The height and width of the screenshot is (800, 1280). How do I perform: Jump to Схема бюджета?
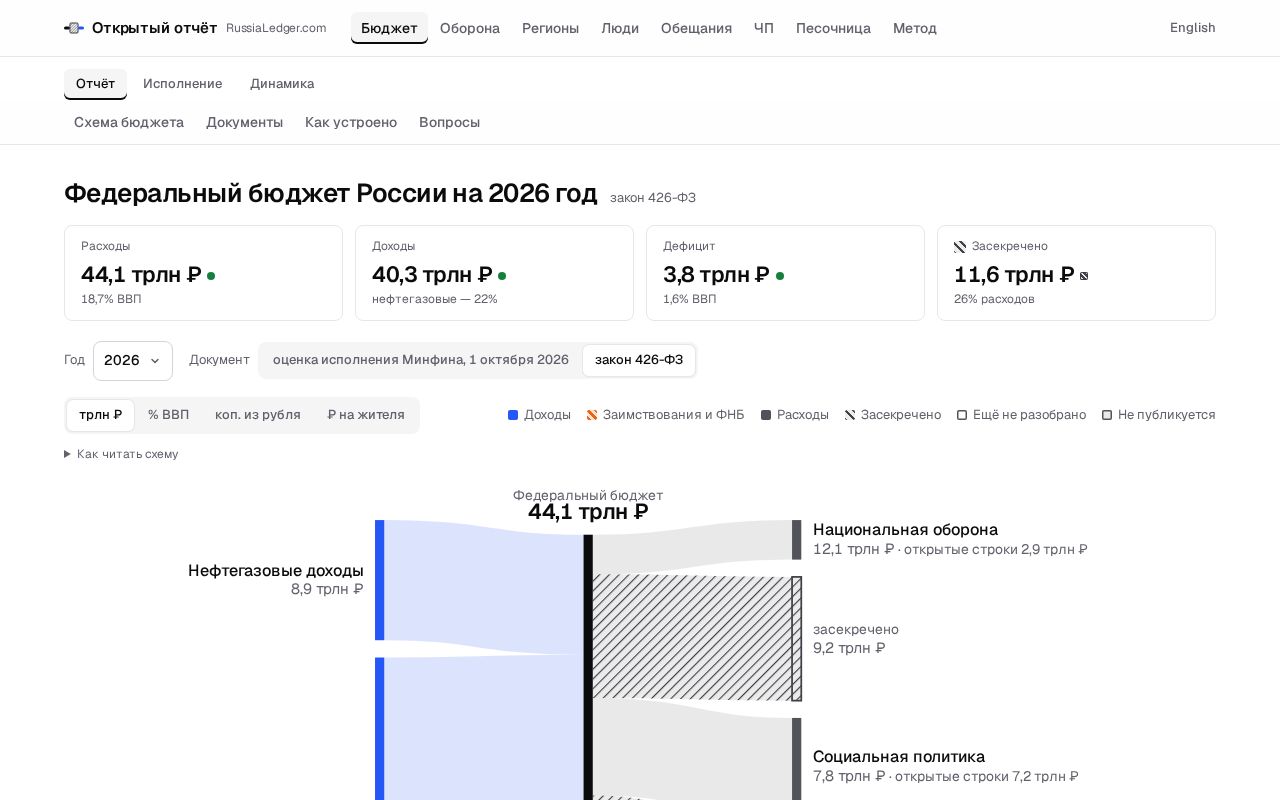(x=129, y=122)
